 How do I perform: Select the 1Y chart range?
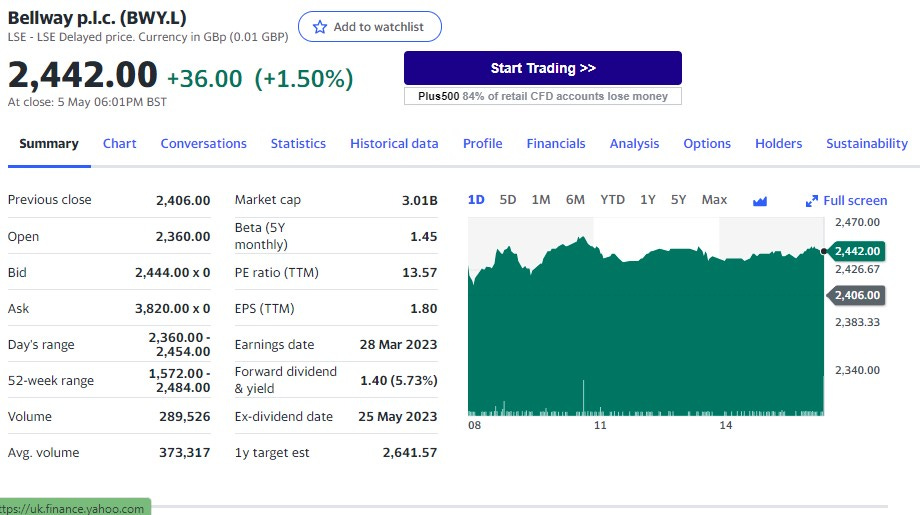648,200
